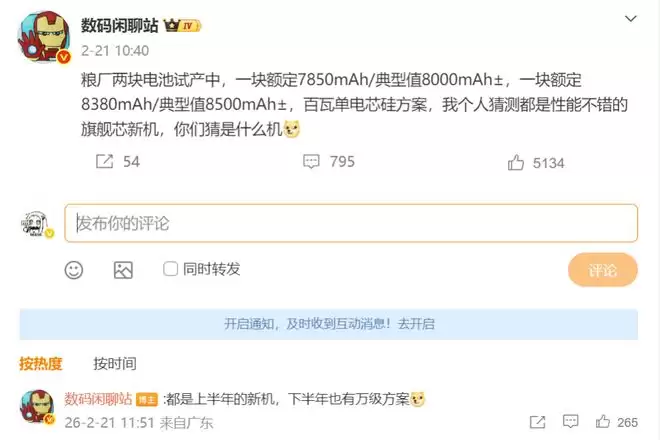This screenshot has width=660, height=440.
Task: Focus the 发布你的评论 input box
Action: (x=351, y=223)
